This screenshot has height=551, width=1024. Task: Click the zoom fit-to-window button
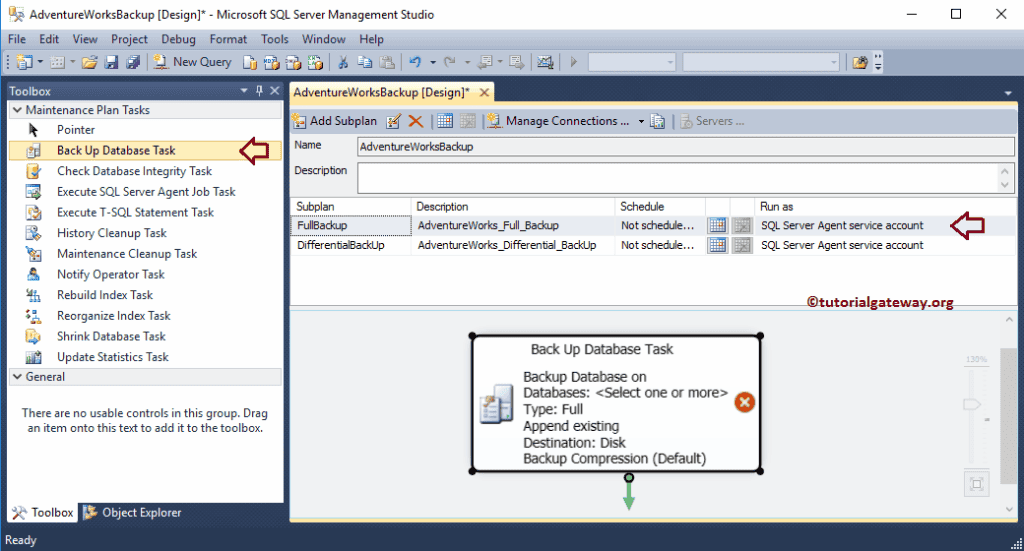pos(975,484)
